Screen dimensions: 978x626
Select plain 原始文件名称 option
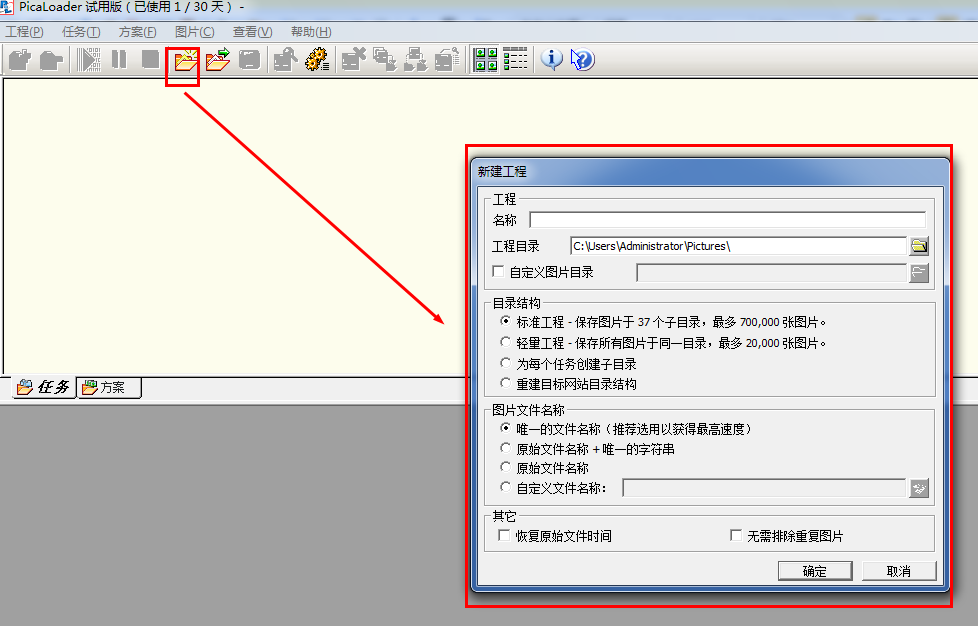pos(505,467)
